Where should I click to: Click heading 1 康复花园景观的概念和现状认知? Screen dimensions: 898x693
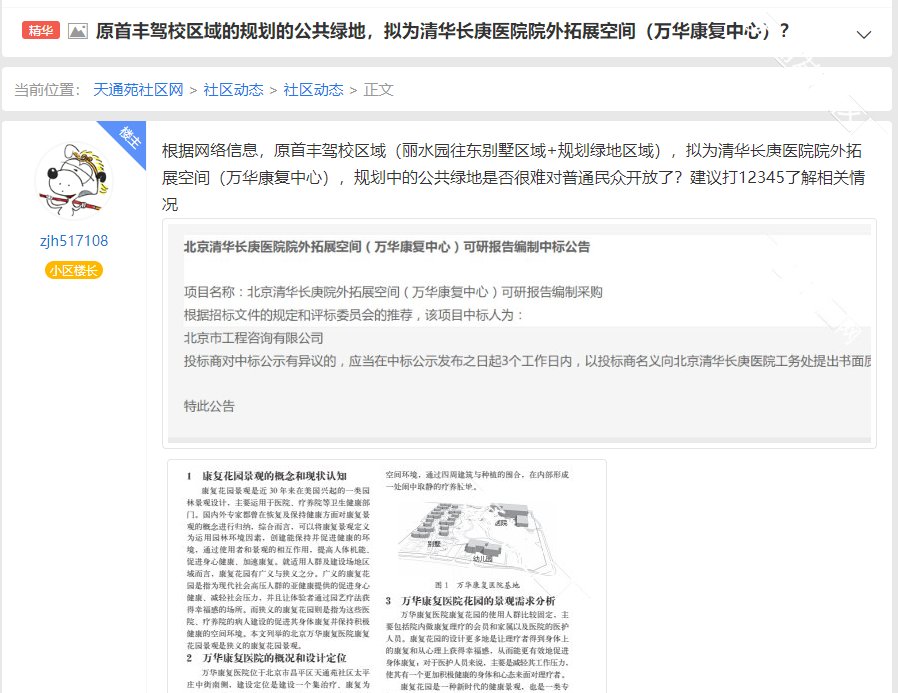click(x=274, y=476)
